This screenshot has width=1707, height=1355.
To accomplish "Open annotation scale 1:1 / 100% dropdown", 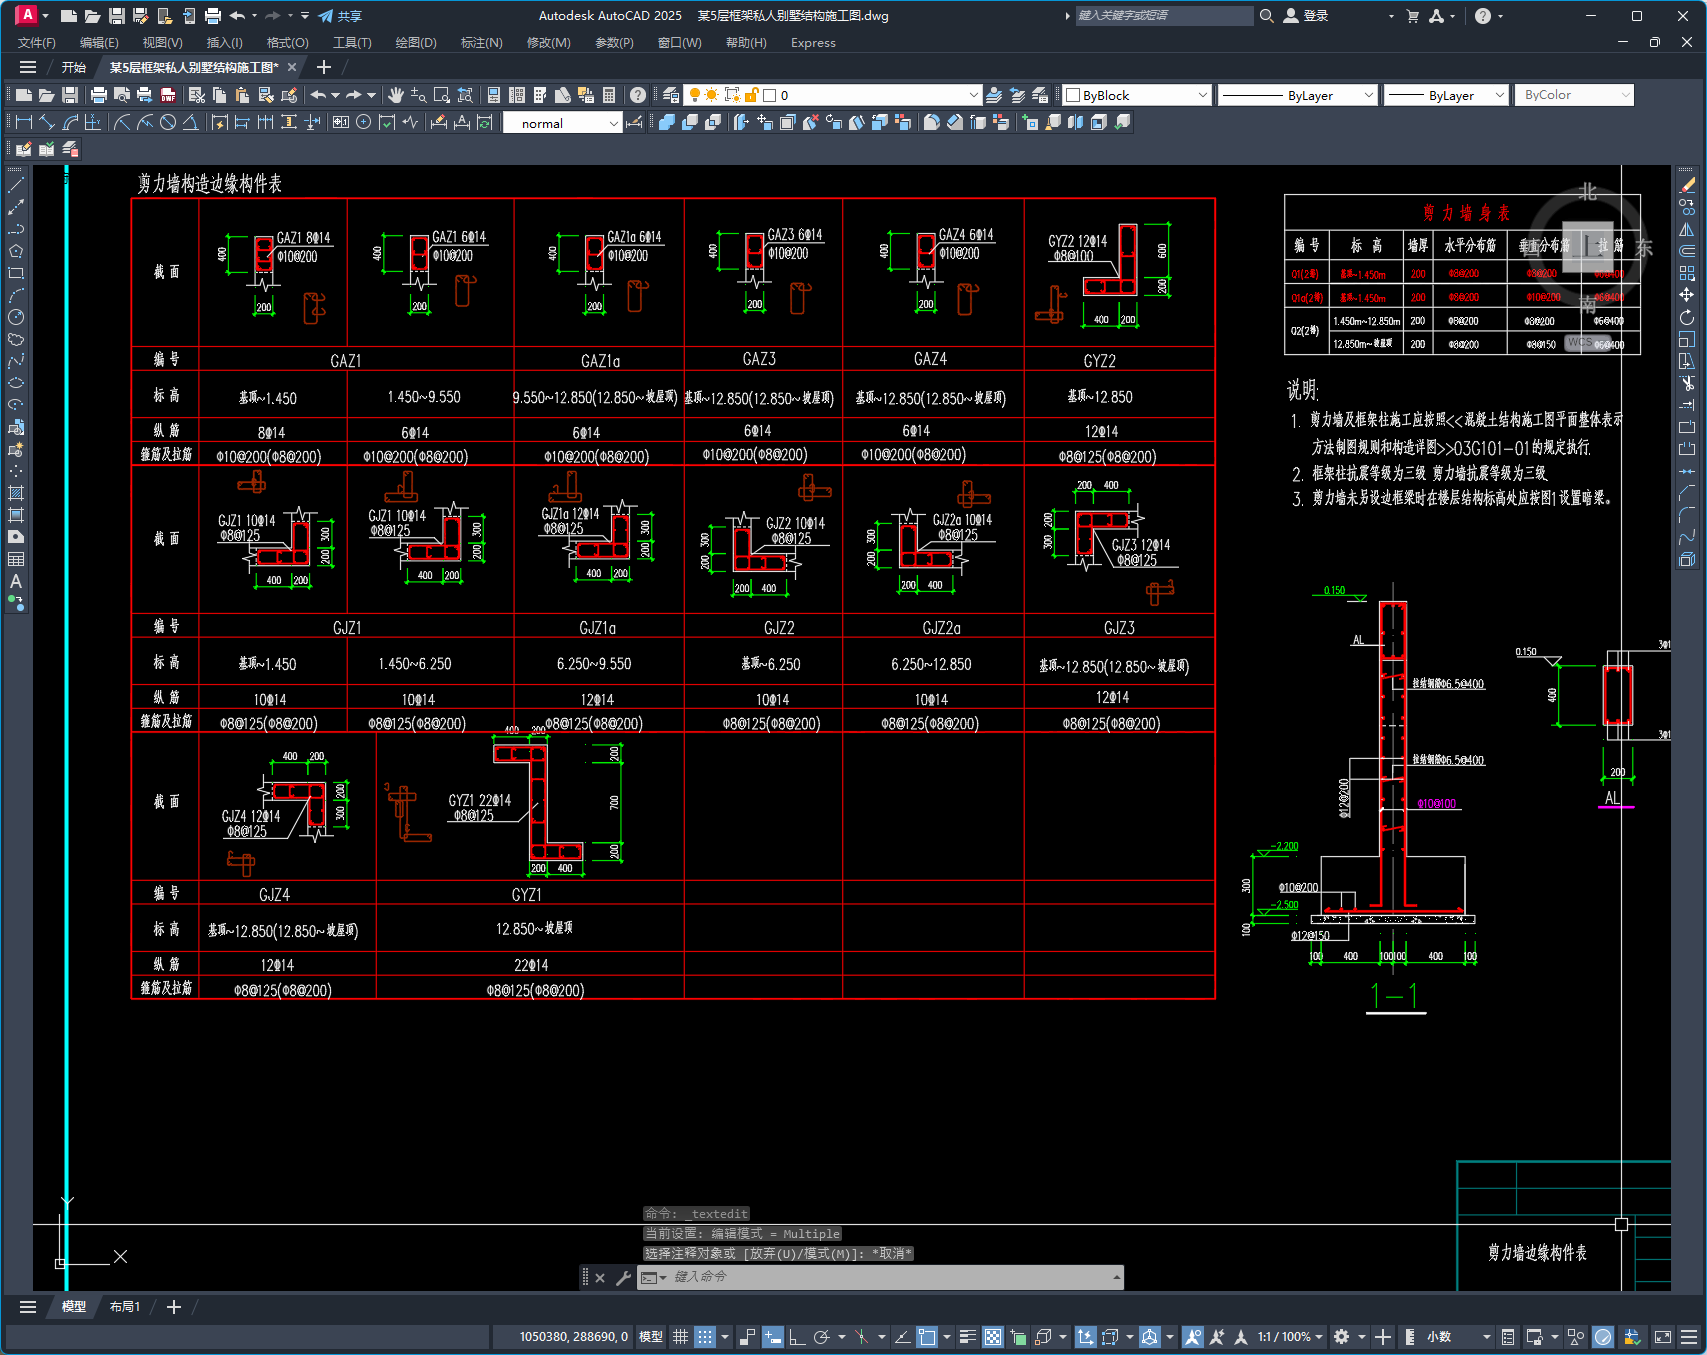I will tap(1291, 1337).
